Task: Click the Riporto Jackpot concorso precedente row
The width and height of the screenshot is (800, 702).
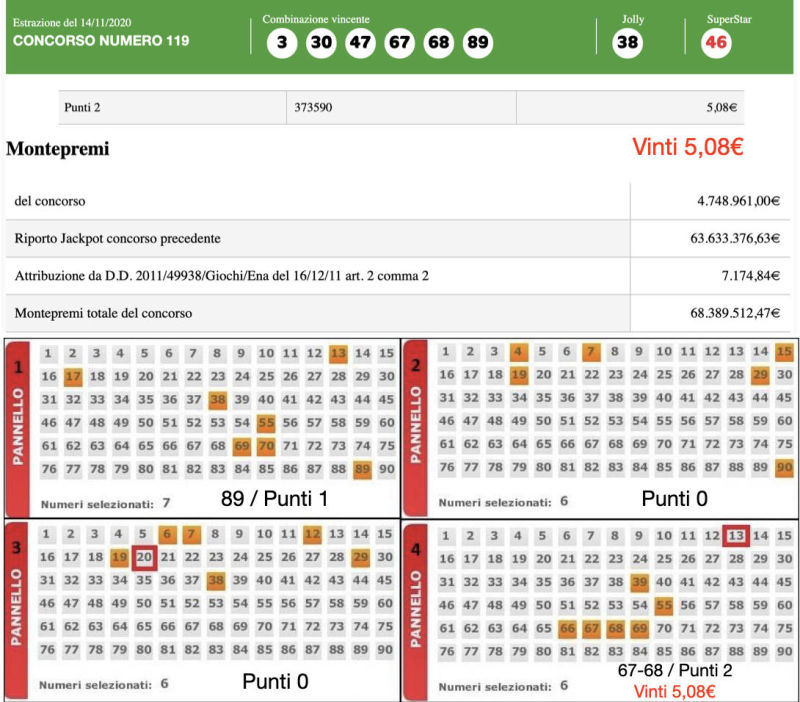Action: pyautogui.click(x=318, y=239)
